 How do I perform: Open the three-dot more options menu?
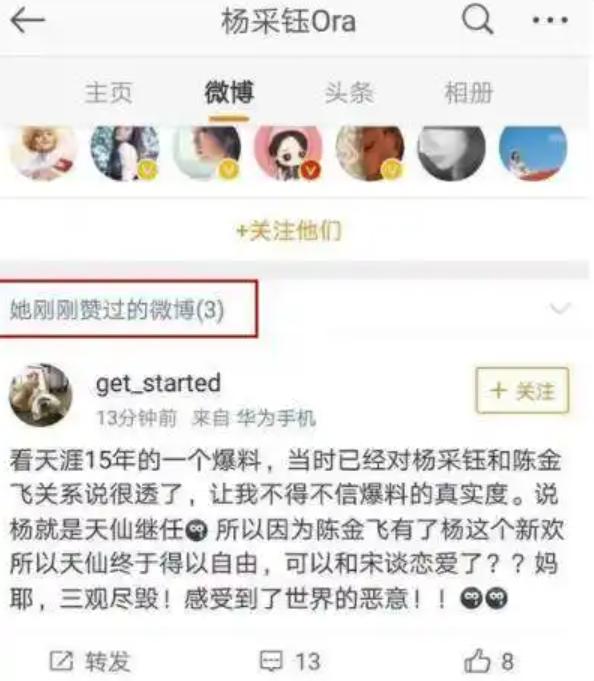click(550, 20)
